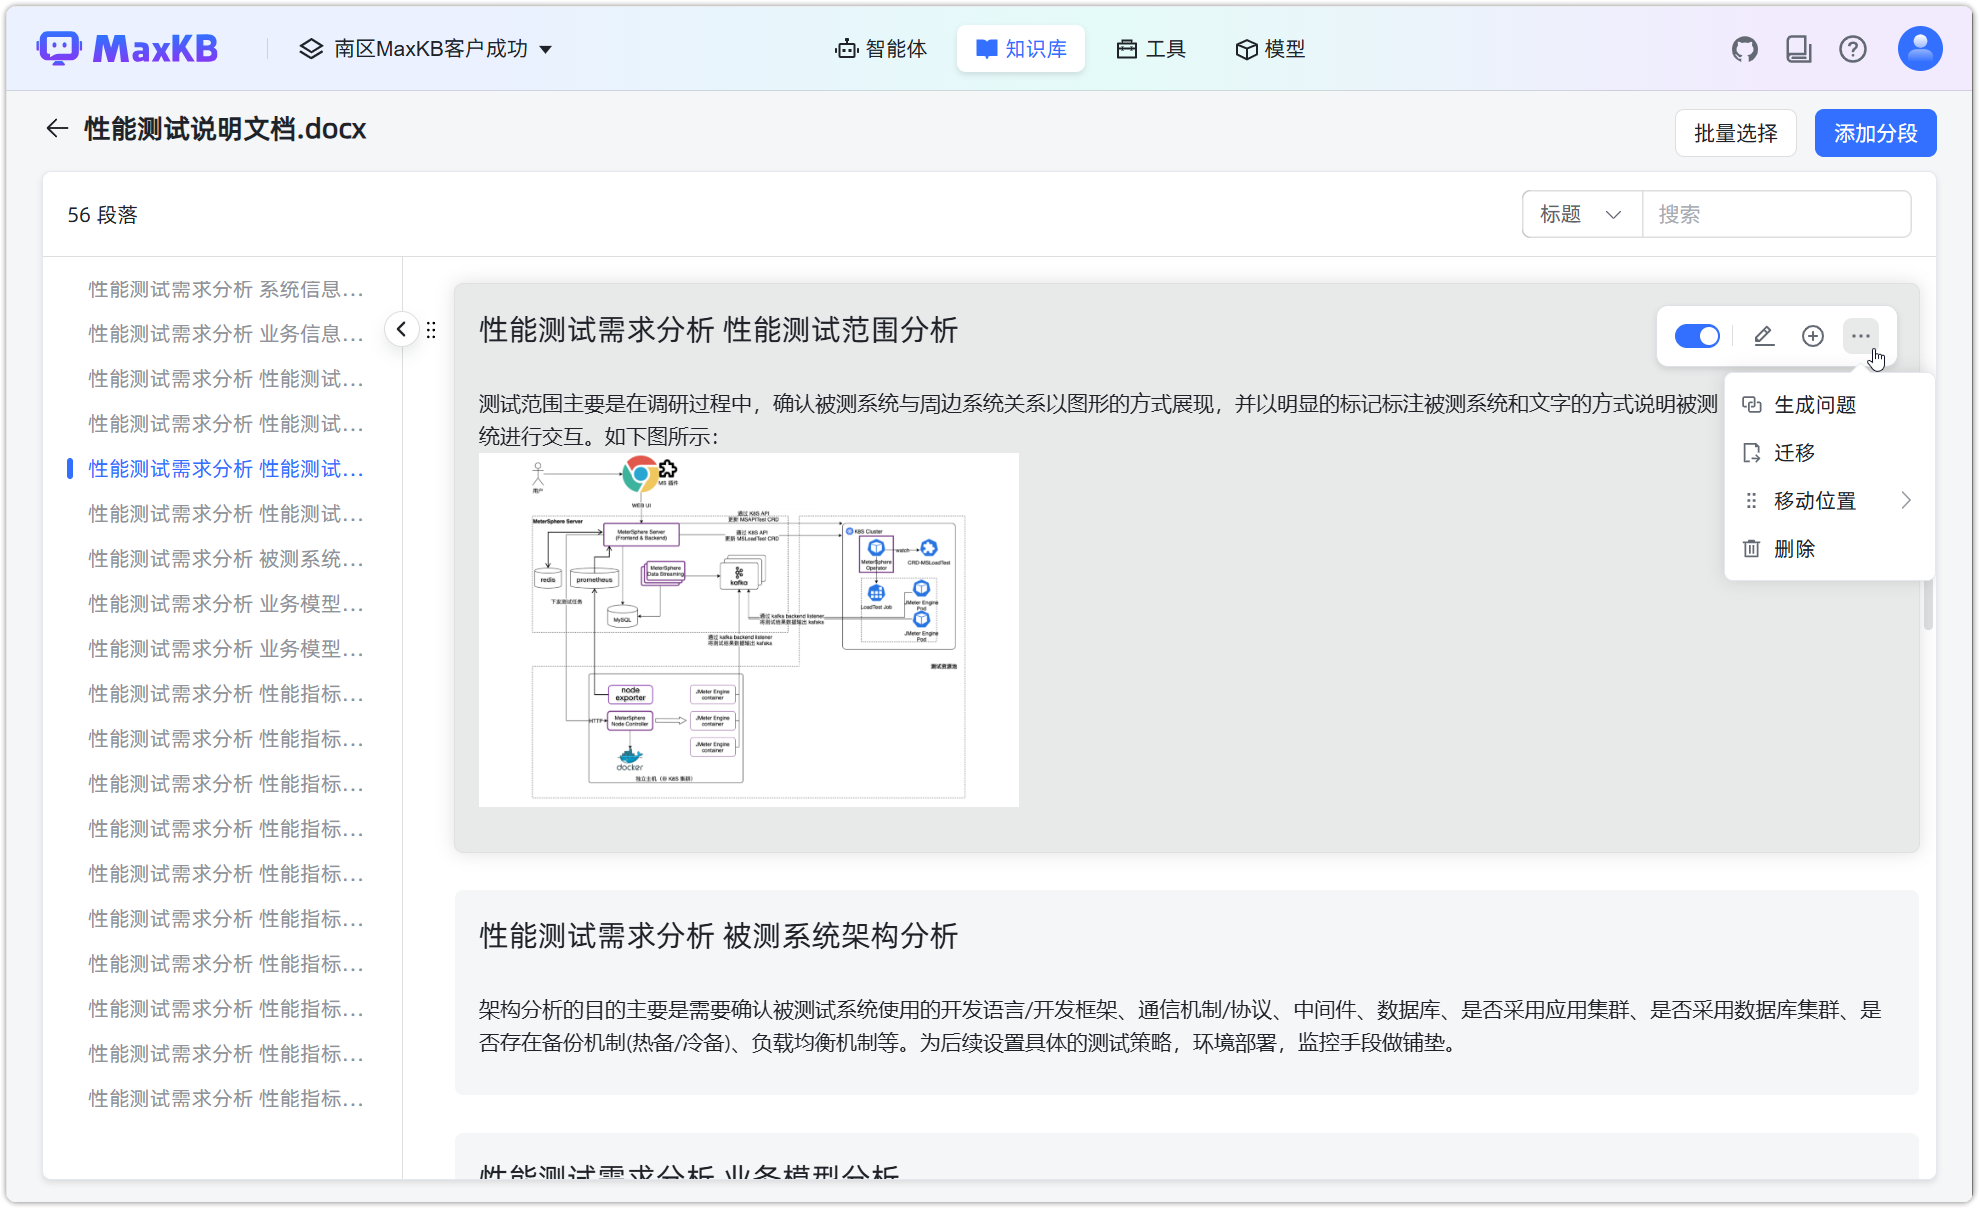Open the 标题 filter dropdown
This screenshot has height=1208, width=1979.
click(1580, 213)
